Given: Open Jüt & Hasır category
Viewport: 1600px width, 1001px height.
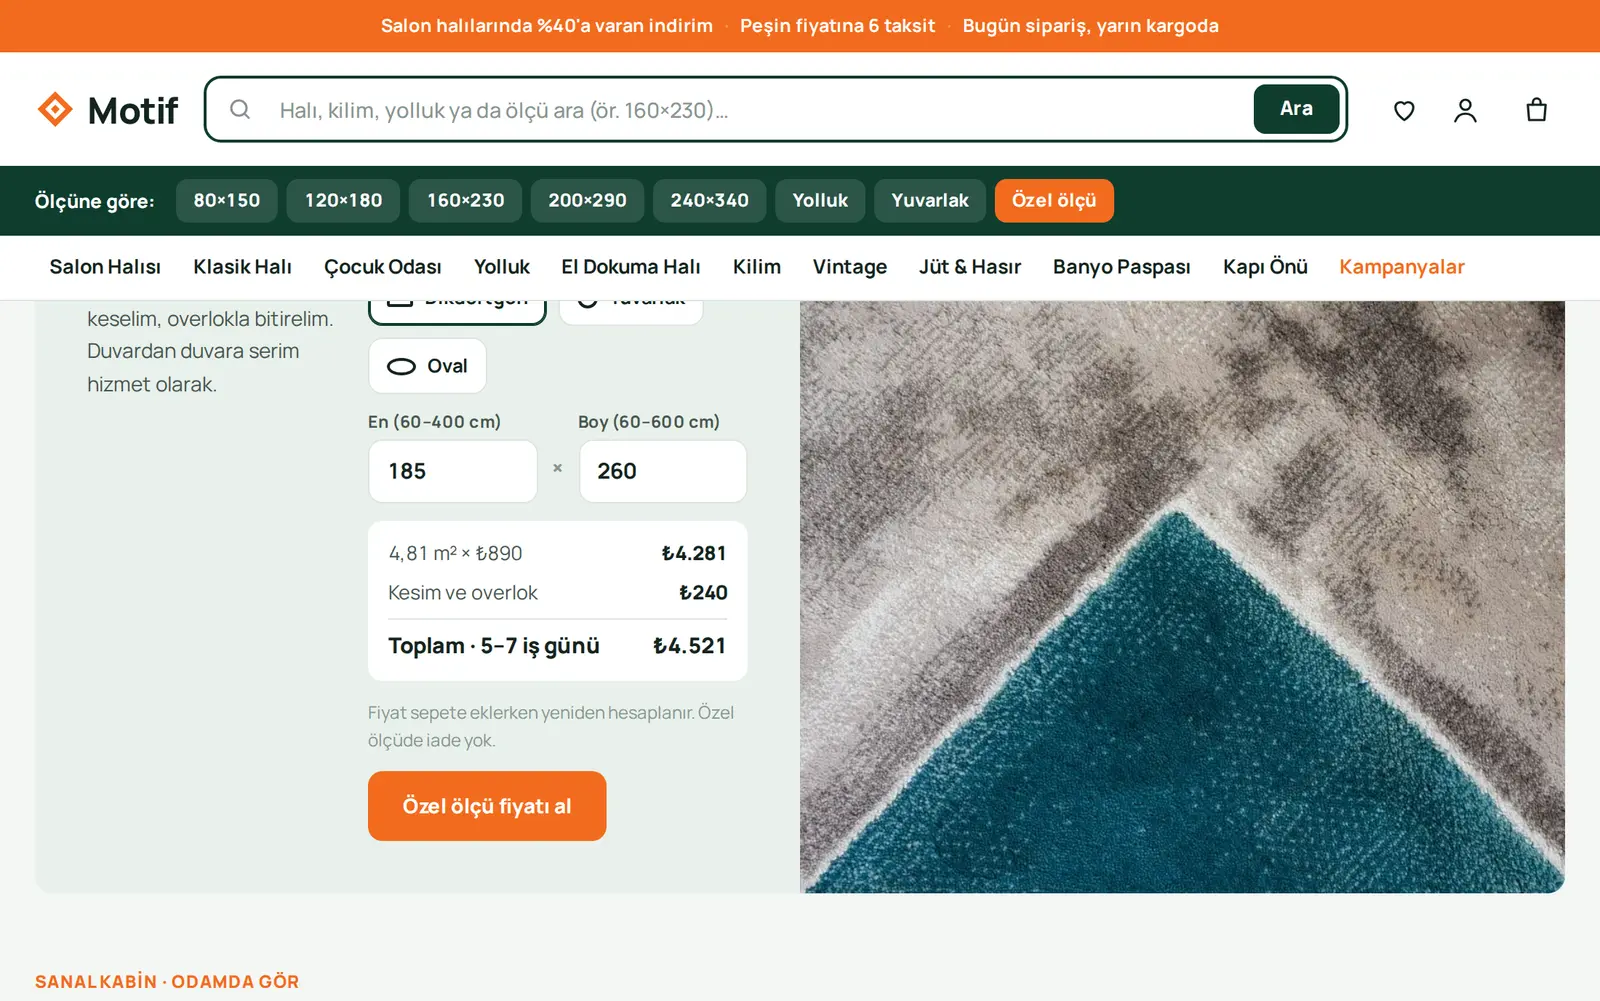Looking at the screenshot, I should click(x=970, y=267).
